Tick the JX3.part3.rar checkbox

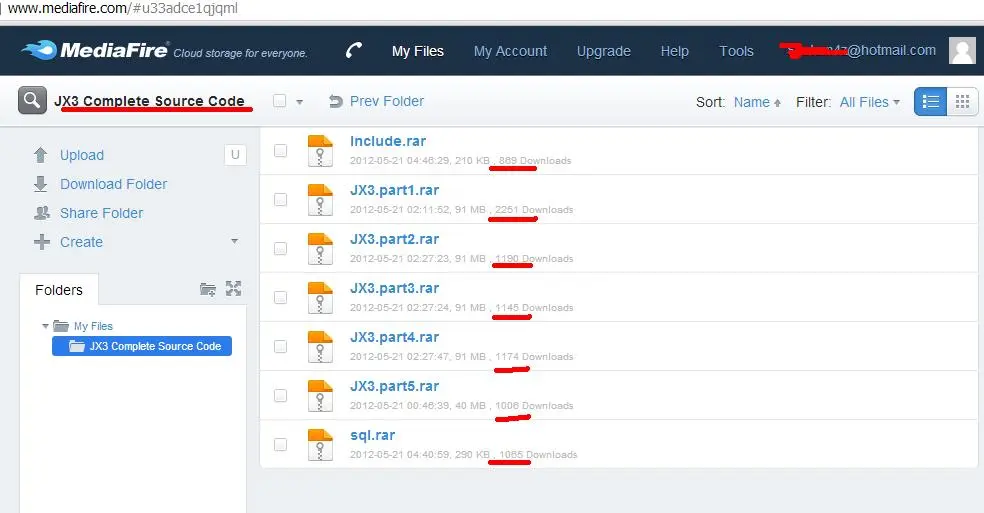click(281, 298)
